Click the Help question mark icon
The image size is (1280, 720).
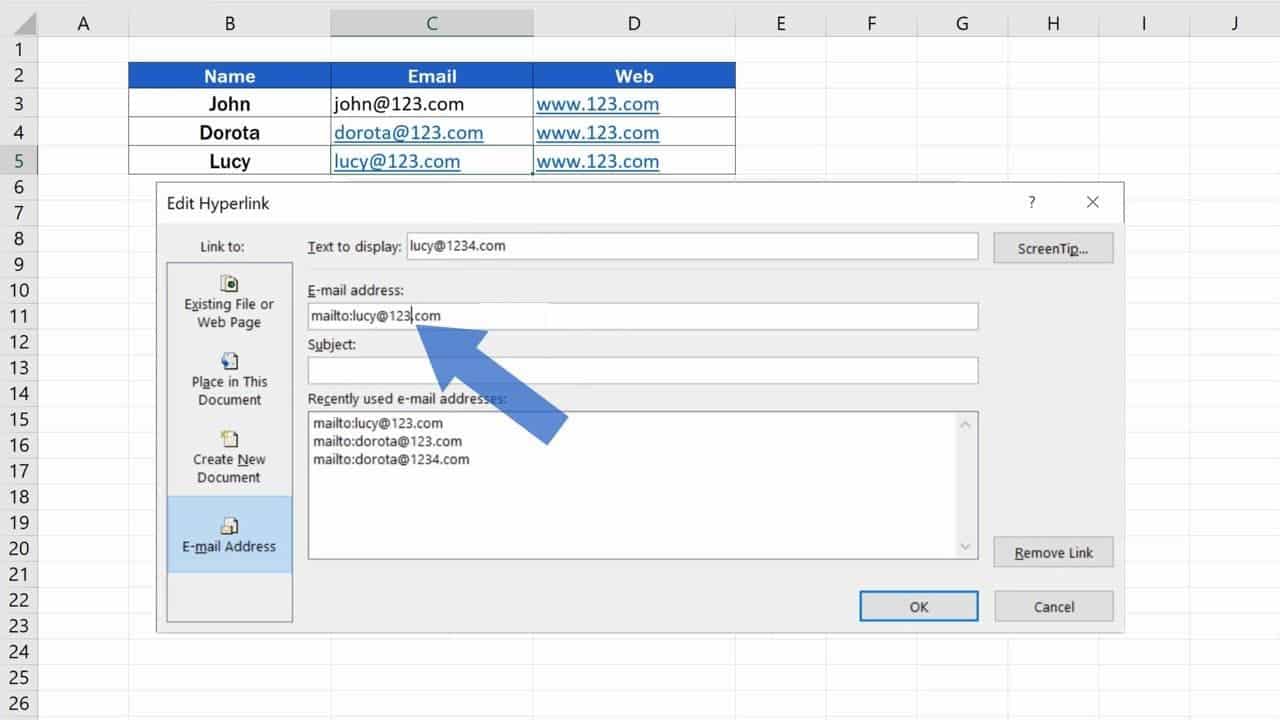(1031, 202)
